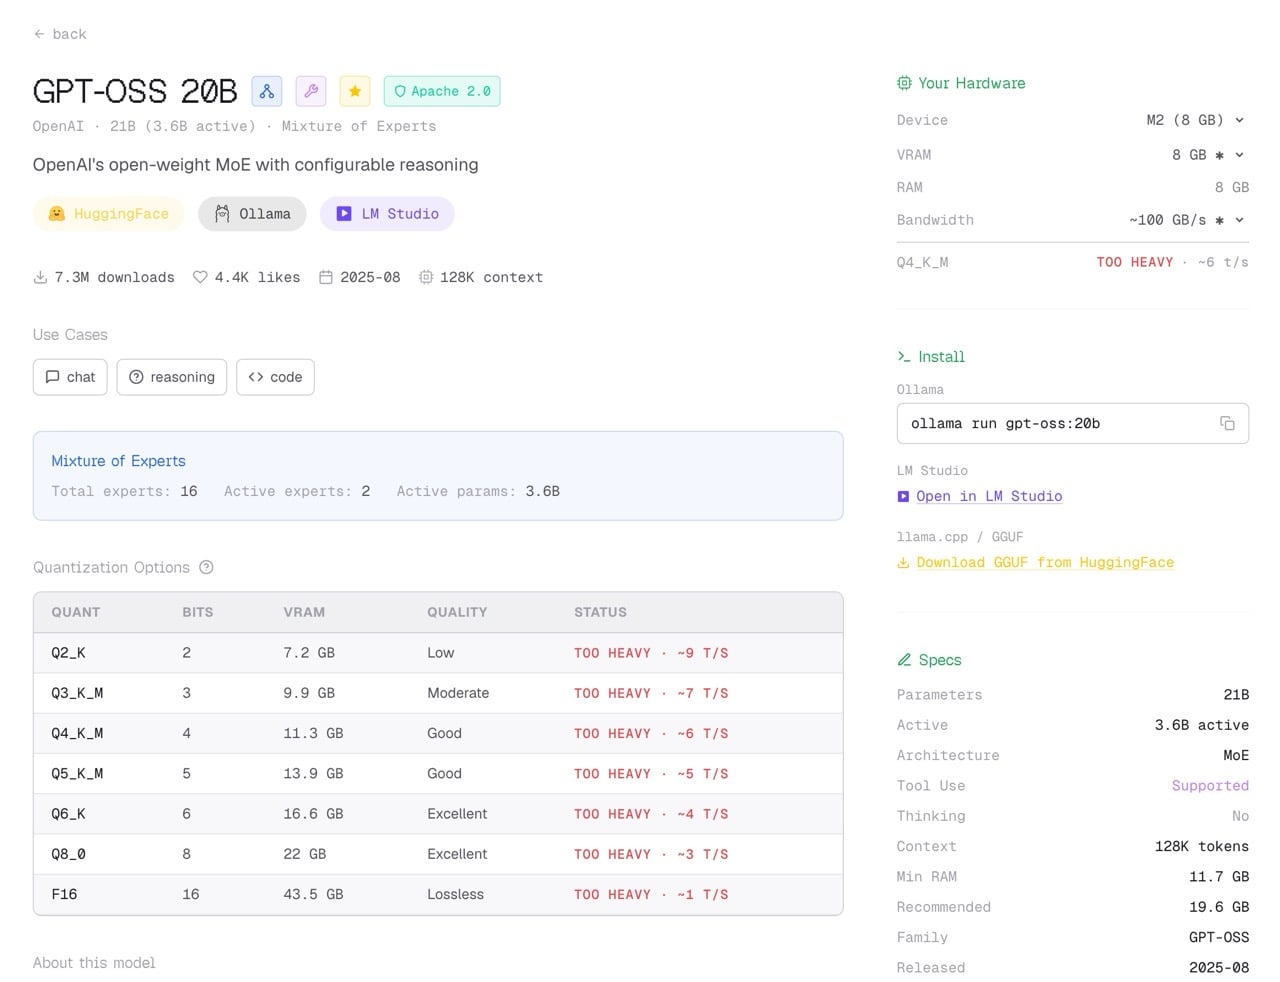Open the Device selector for M2 (8 GB)

(x=1195, y=120)
